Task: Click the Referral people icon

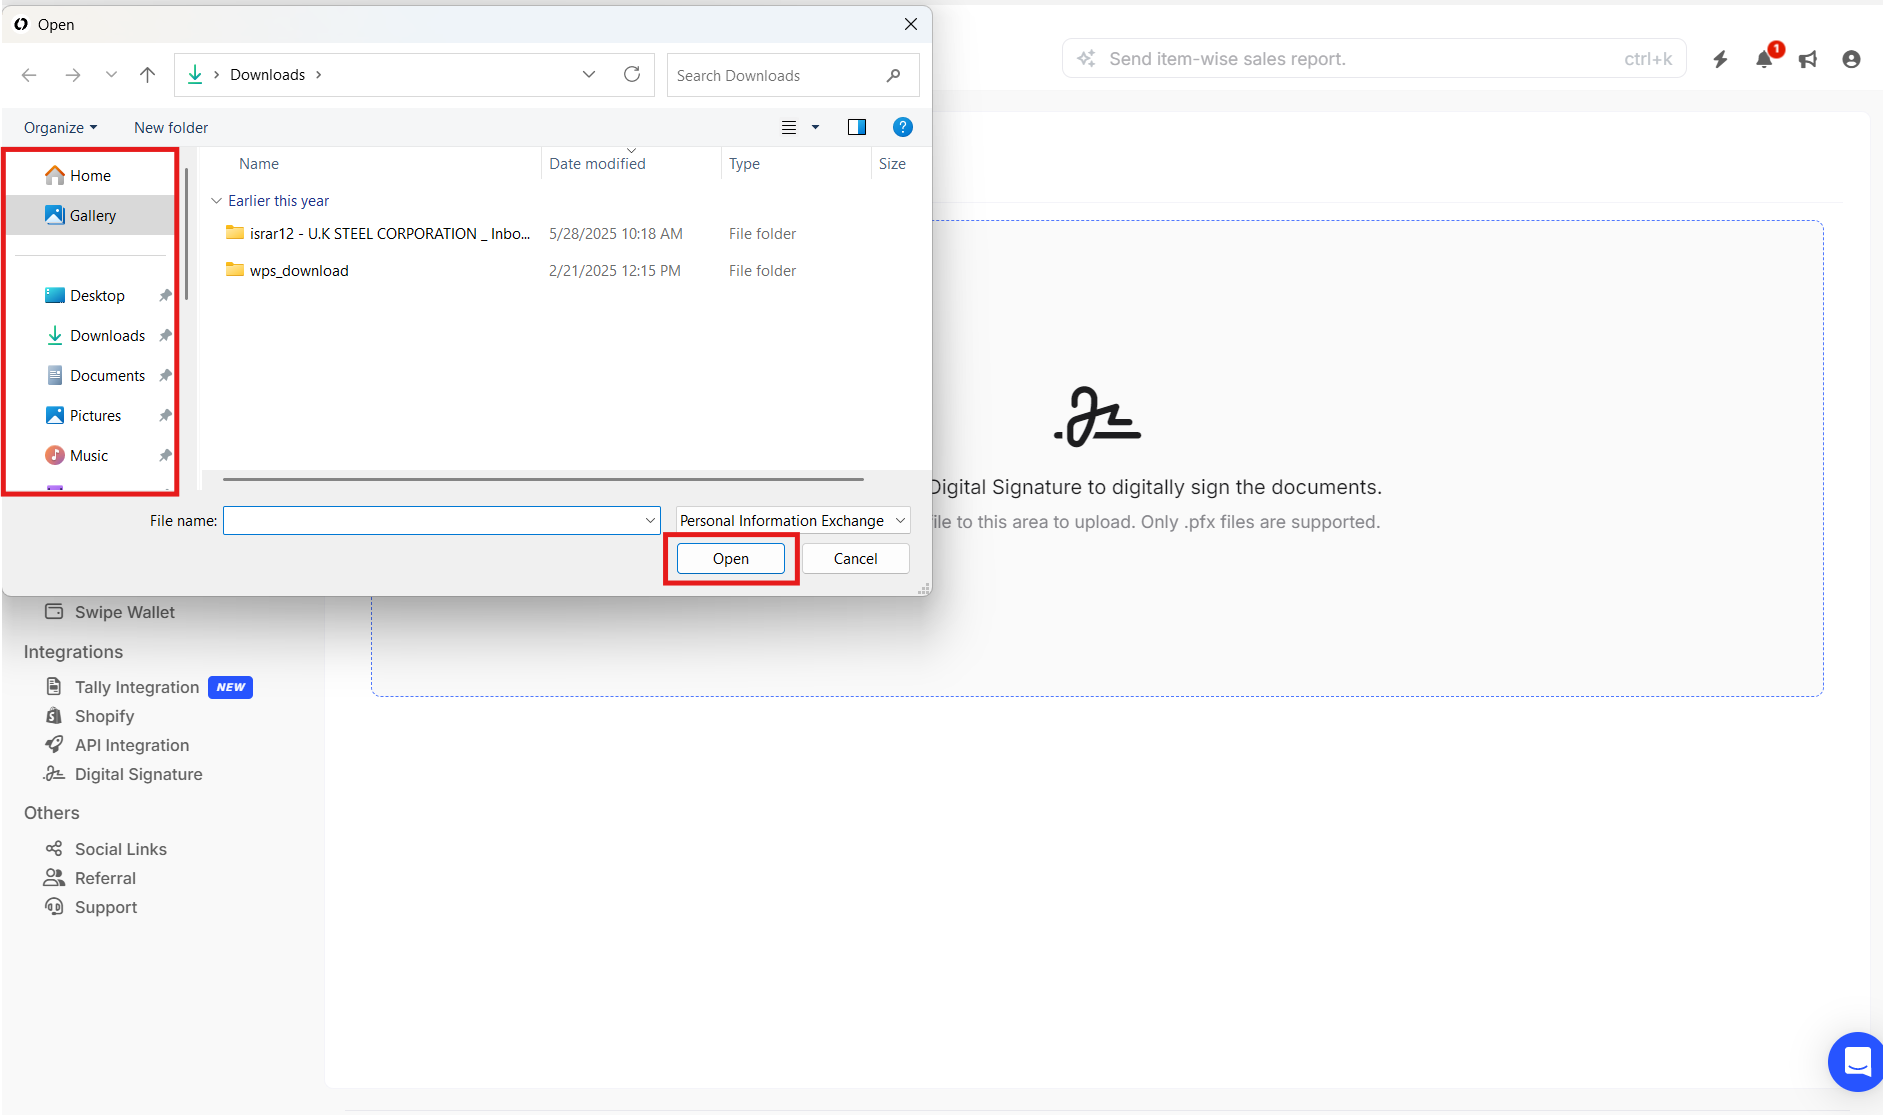Action: click(x=54, y=877)
